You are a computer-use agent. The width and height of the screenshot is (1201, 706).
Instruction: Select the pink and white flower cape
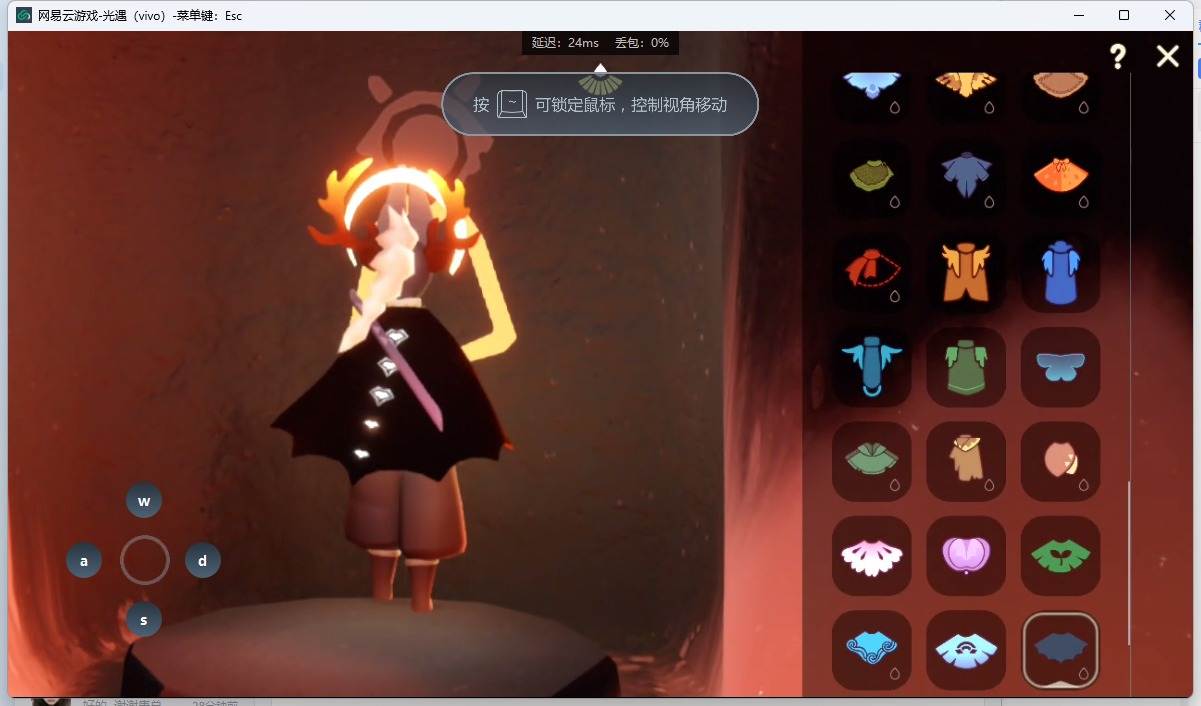pos(871,556)
